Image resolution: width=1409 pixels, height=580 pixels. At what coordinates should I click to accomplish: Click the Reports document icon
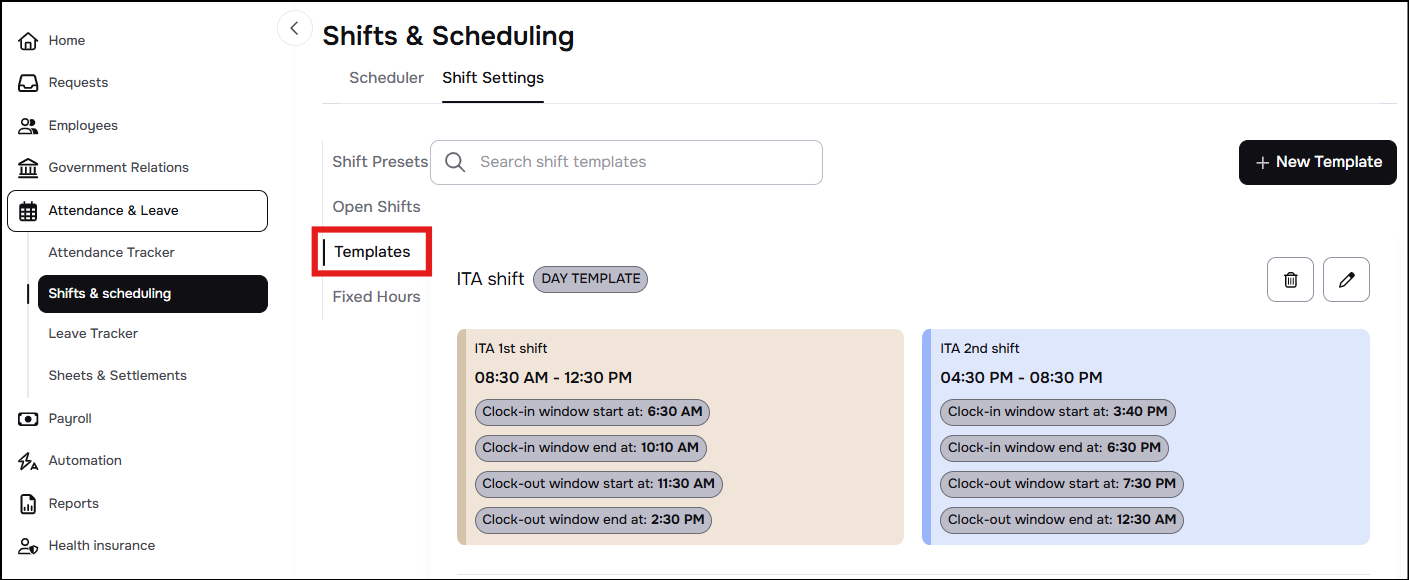pos(28,504)
